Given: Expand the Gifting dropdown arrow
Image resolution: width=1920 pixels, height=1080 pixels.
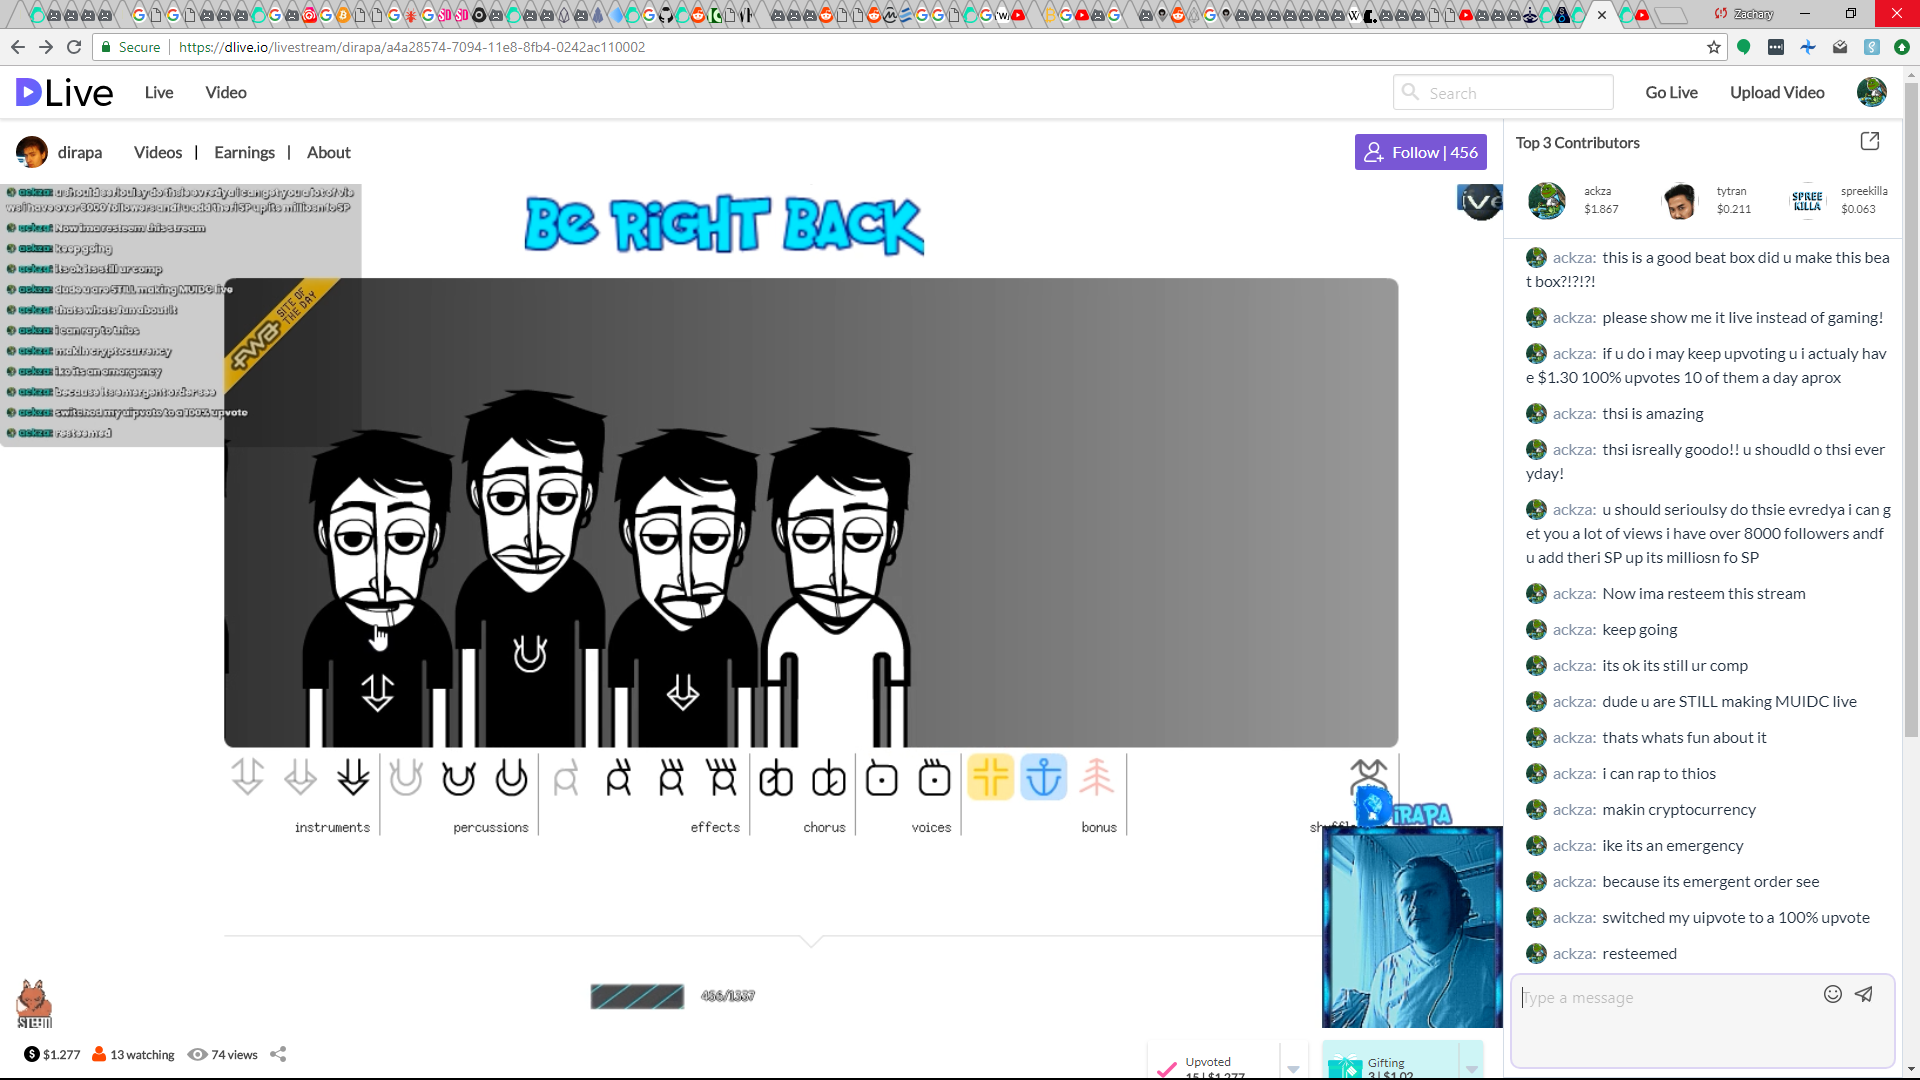Looking at the screenshot, I should coord(1471,1068).
